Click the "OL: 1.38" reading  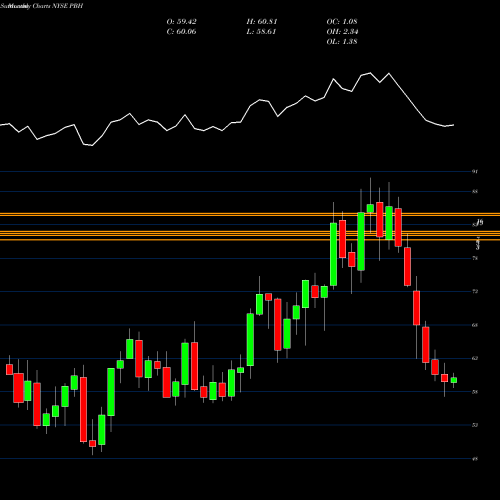coord(342,42)
